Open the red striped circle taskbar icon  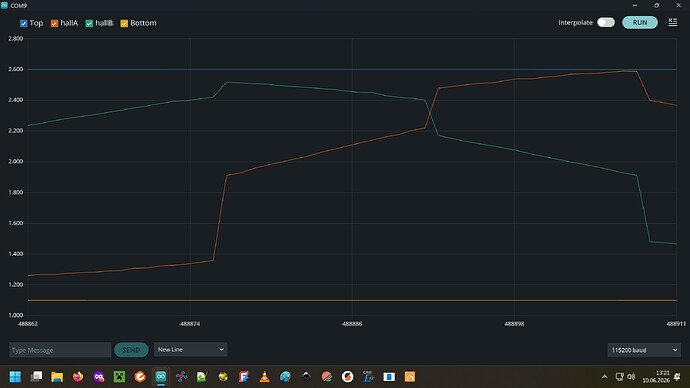point(327,377)
